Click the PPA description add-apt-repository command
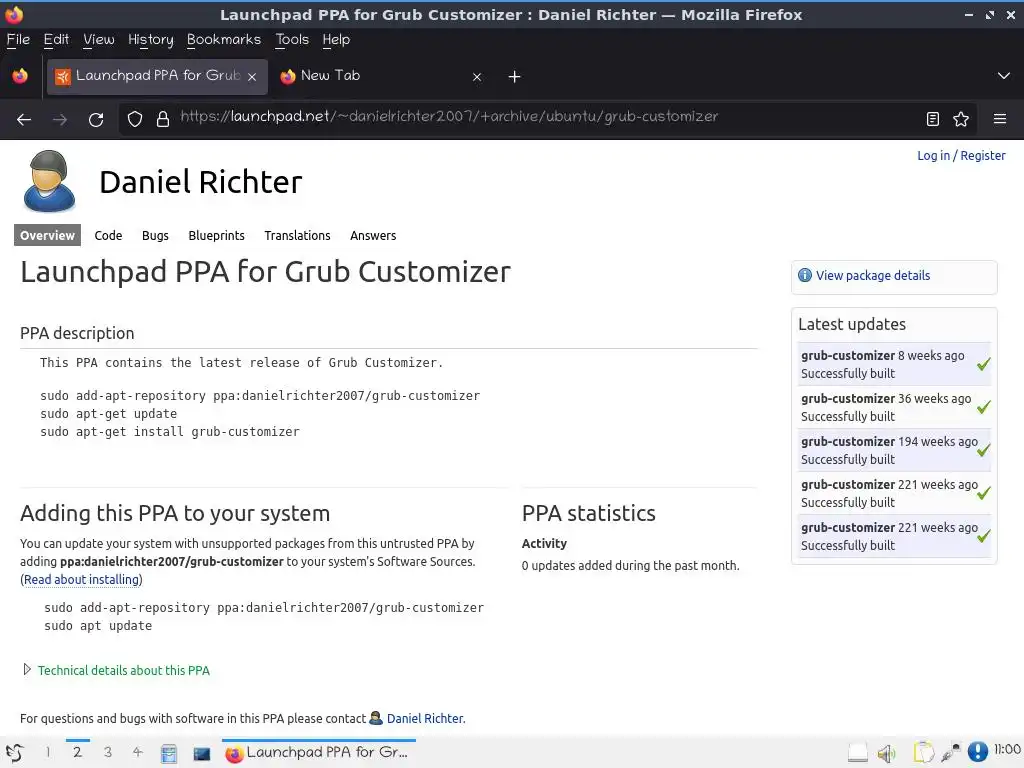Image resolution: width=1024 pixels, height=768 pixels. point(260,396)
